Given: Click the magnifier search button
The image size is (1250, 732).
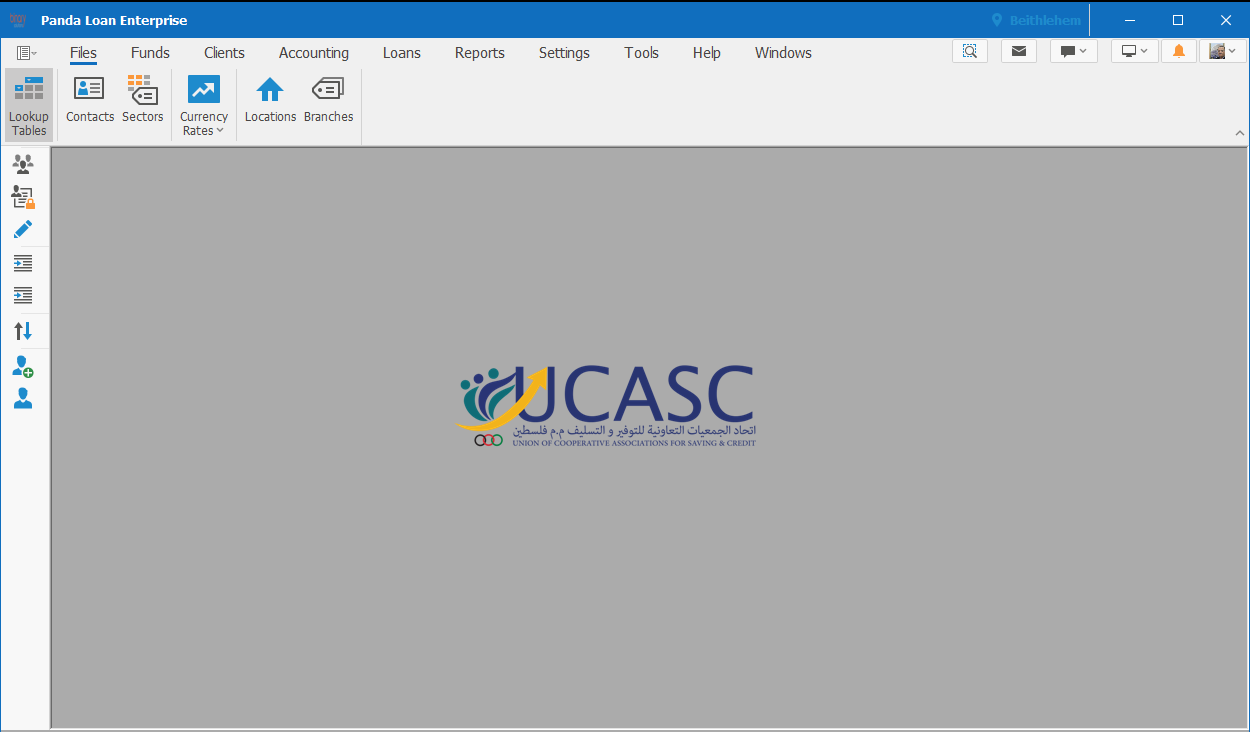Looking at the screenshot, I should [x=970, y=51].
